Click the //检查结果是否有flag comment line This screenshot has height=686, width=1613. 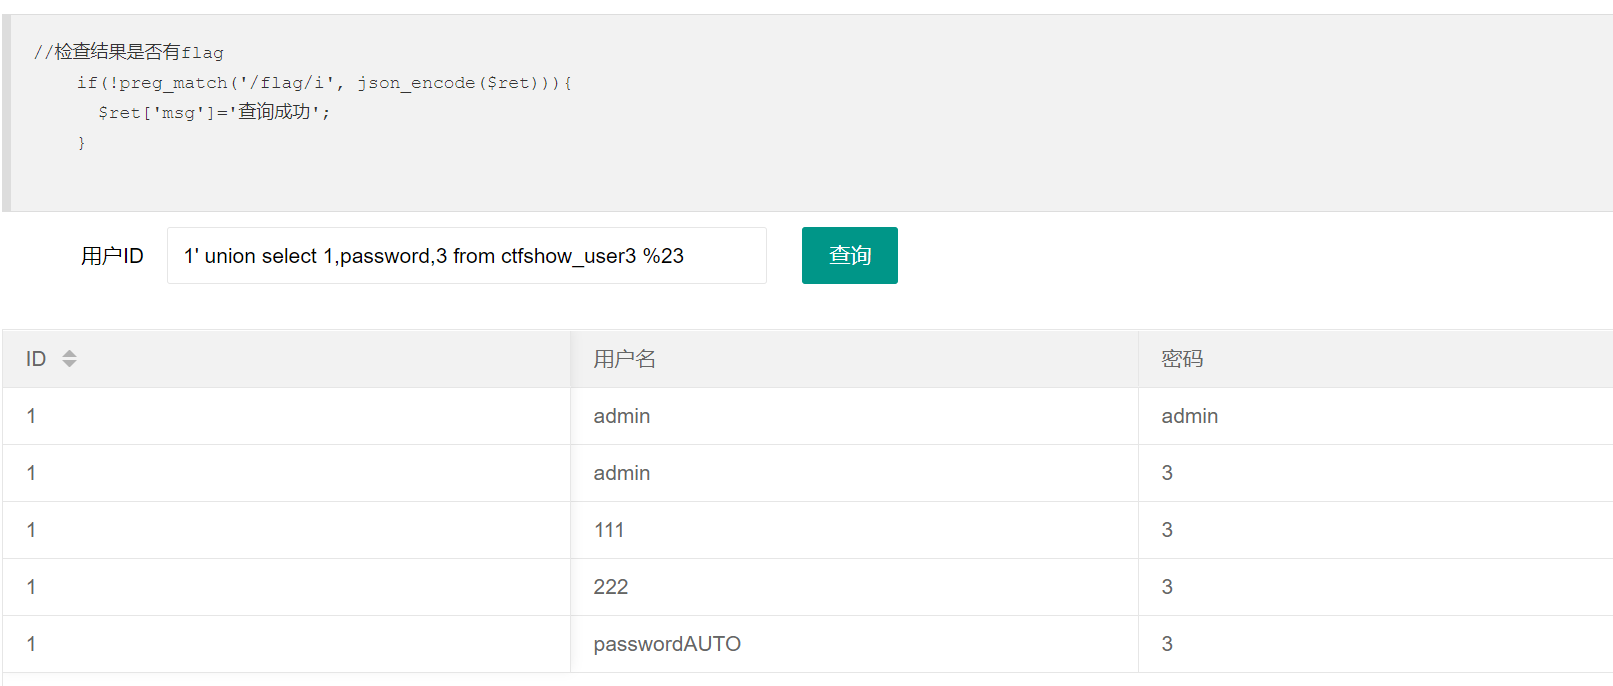click(129, 52)
